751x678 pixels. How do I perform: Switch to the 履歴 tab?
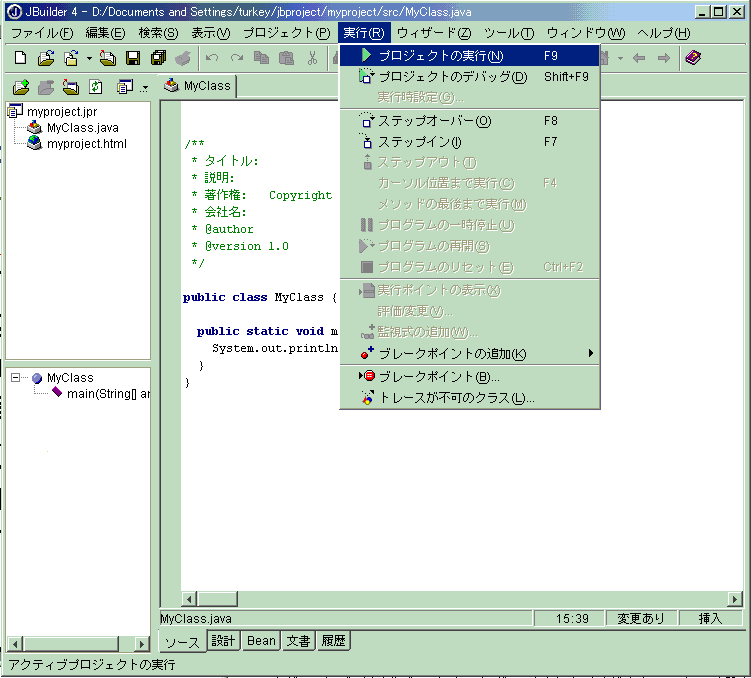[x=333, y=641]
